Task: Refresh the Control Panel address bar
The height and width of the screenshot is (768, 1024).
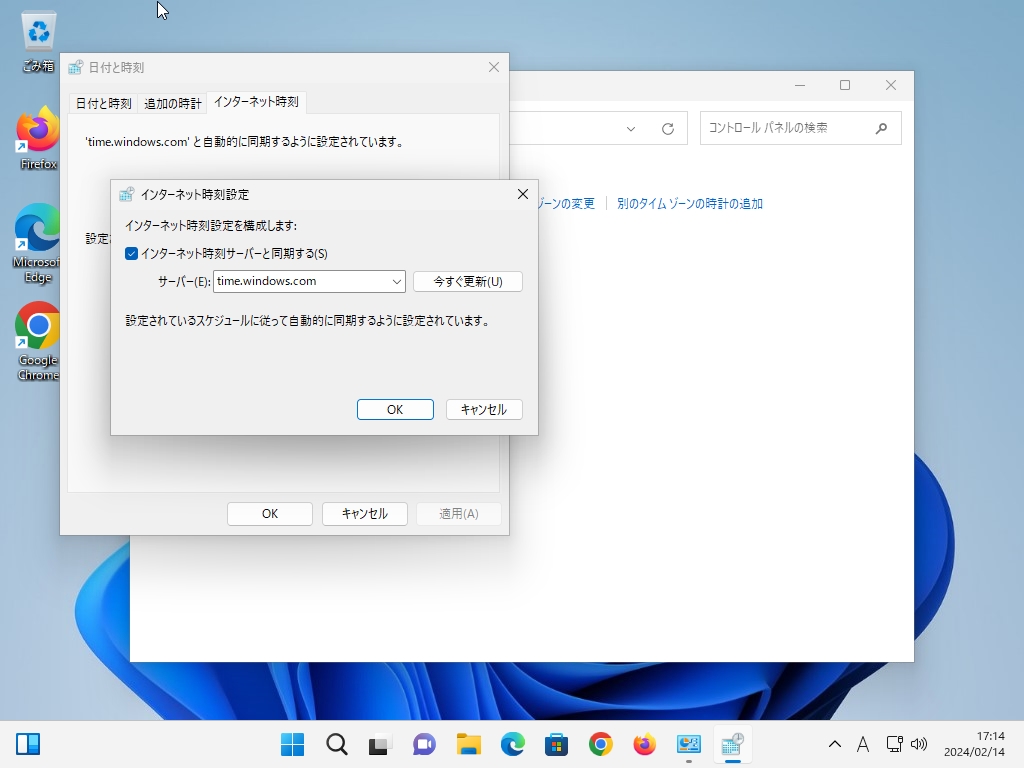Action: coord(667,129)
